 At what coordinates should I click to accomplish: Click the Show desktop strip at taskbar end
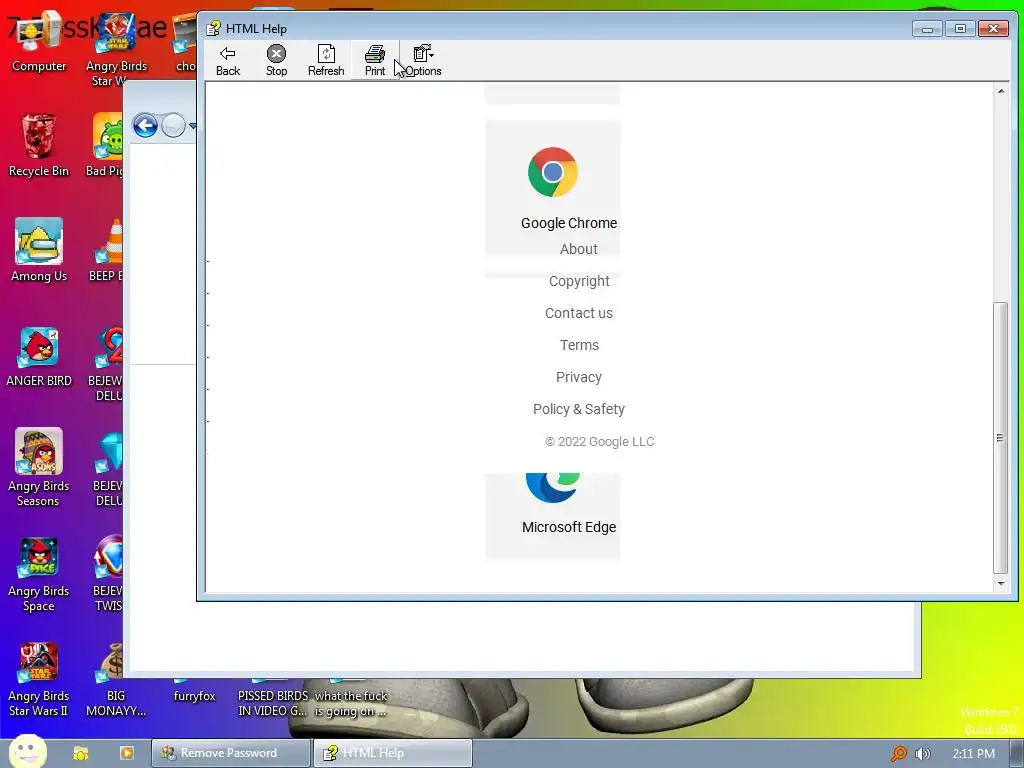coord(1017,754)
